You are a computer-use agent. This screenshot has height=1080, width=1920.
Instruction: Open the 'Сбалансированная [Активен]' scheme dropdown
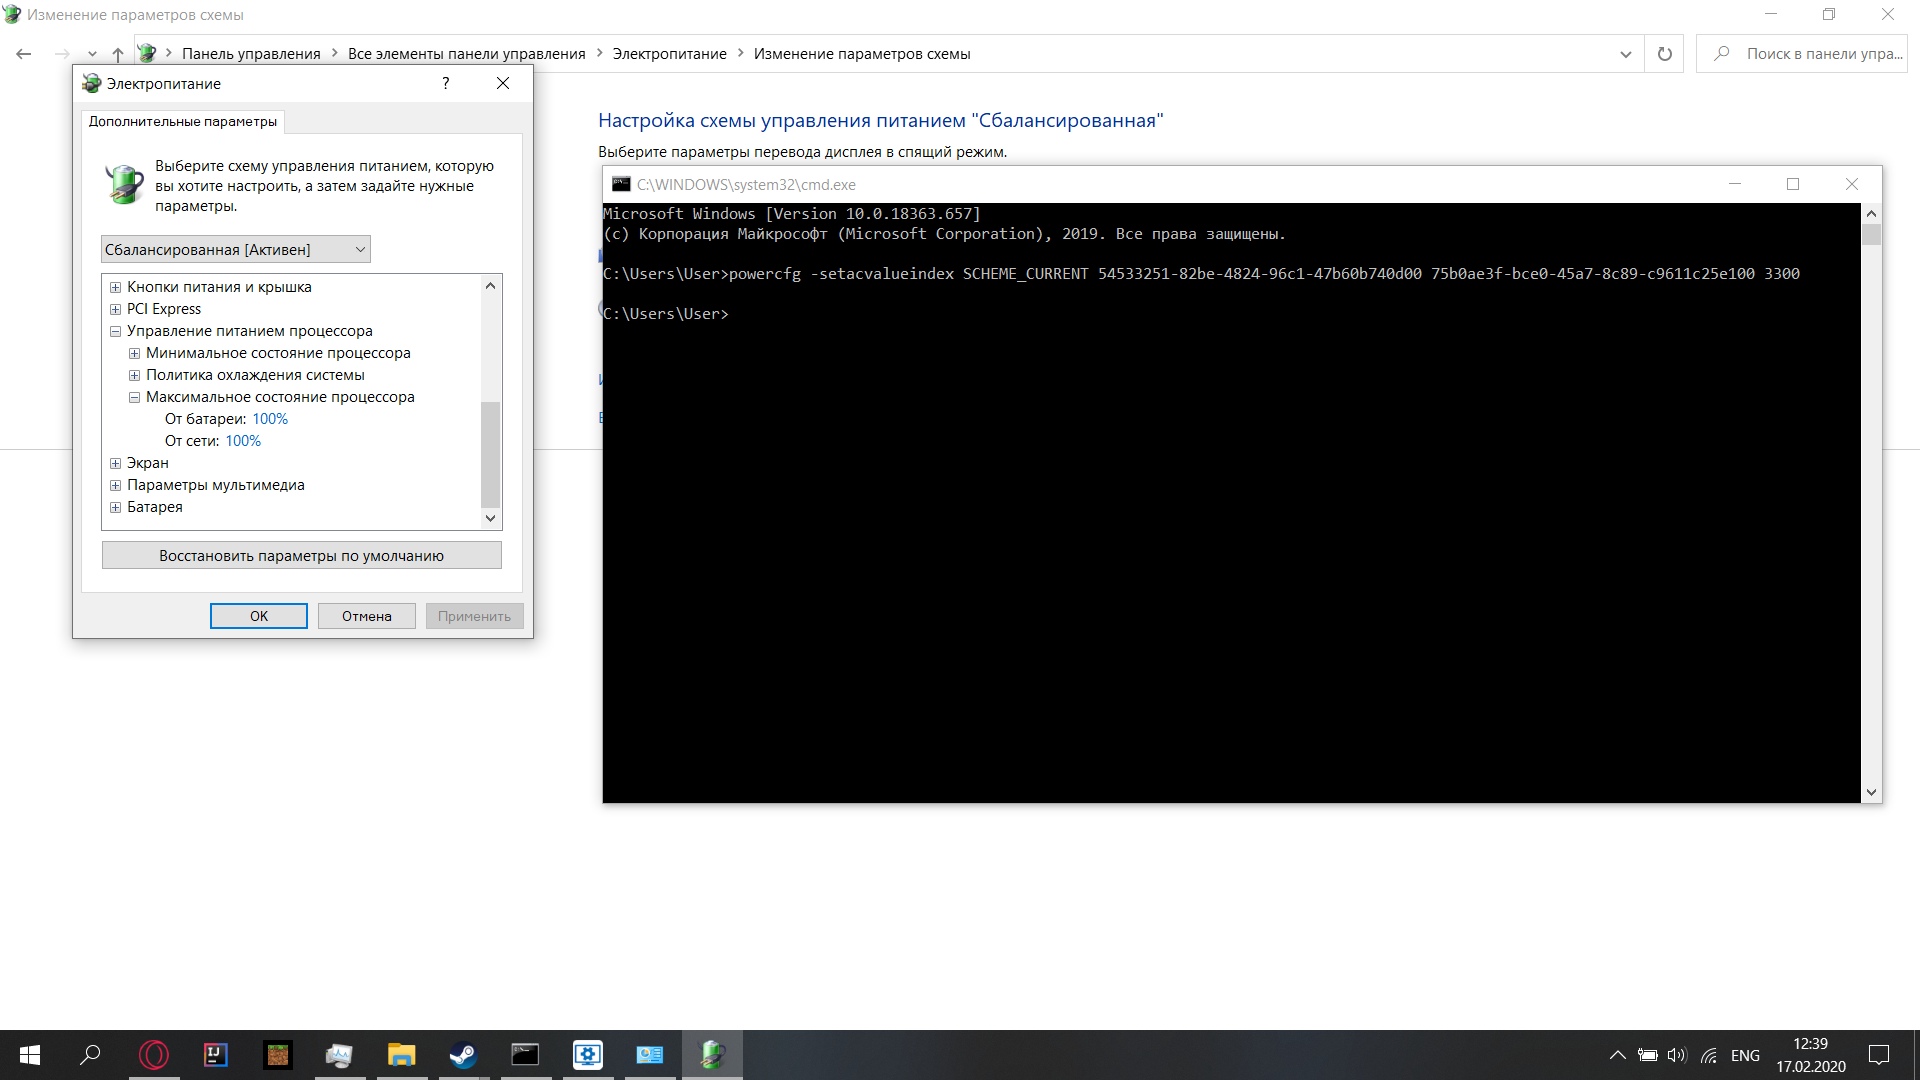236,249
